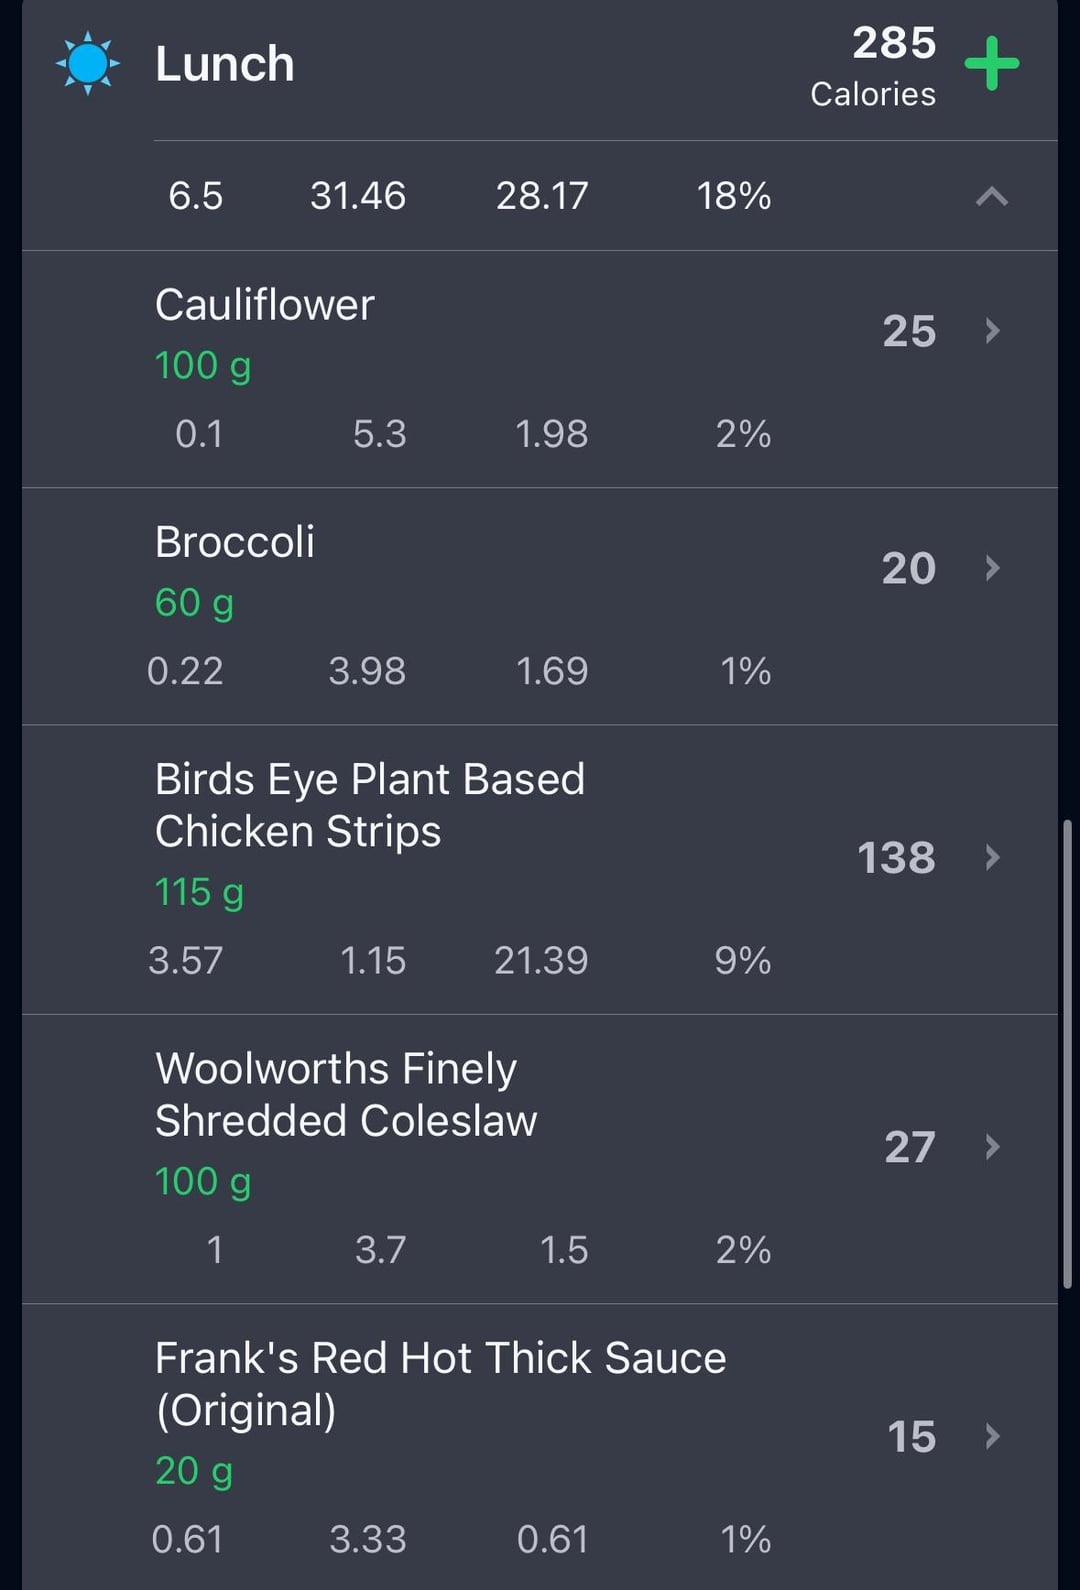Tap the green plus to add lunch food
Viewport: 1080px width, 1590px height.
991,63
